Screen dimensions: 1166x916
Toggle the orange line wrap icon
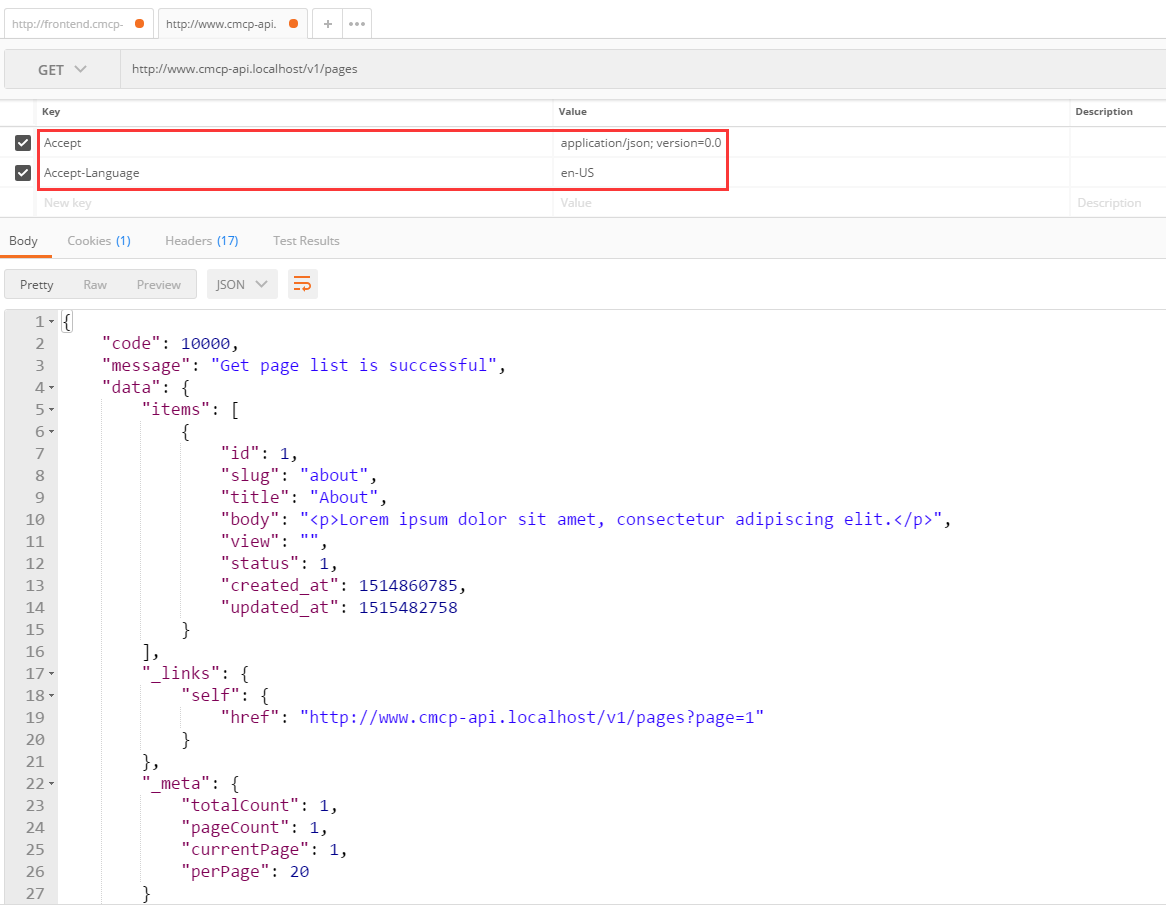click(302, 285)
